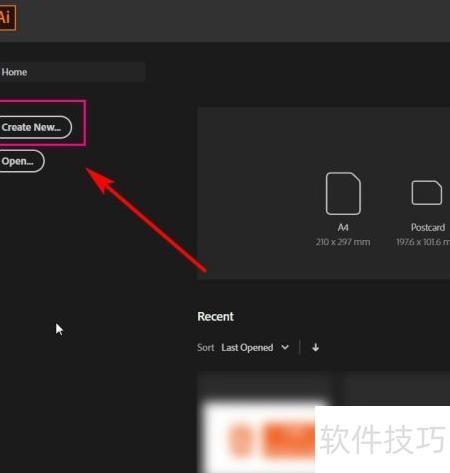Viewport: 450px width, 473px height.
Task: Click the 210 x 297 mm size text
Action: (x=343, y=242)
